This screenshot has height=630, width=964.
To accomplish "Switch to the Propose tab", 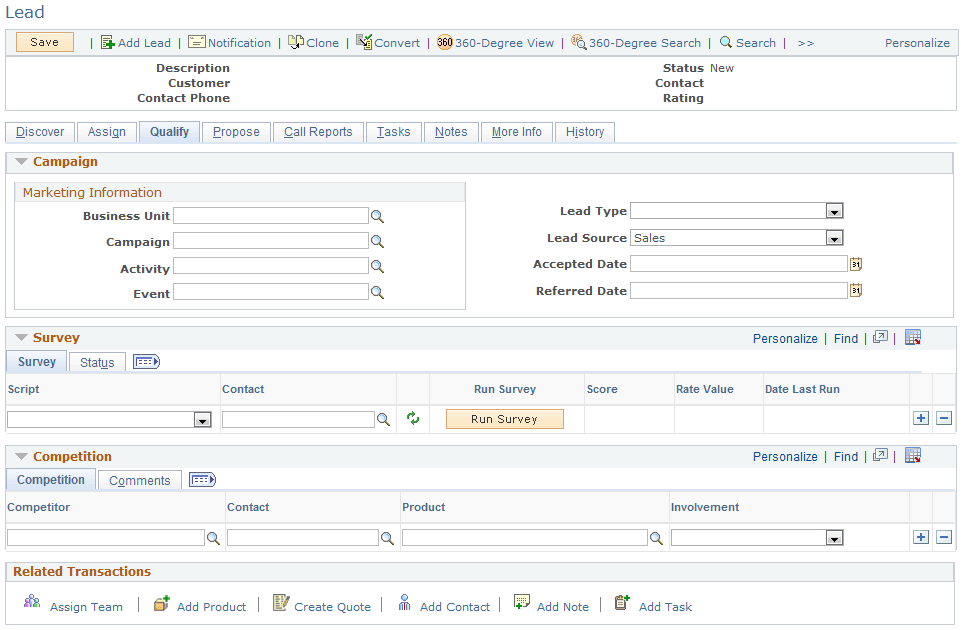I will pos(236,132).
